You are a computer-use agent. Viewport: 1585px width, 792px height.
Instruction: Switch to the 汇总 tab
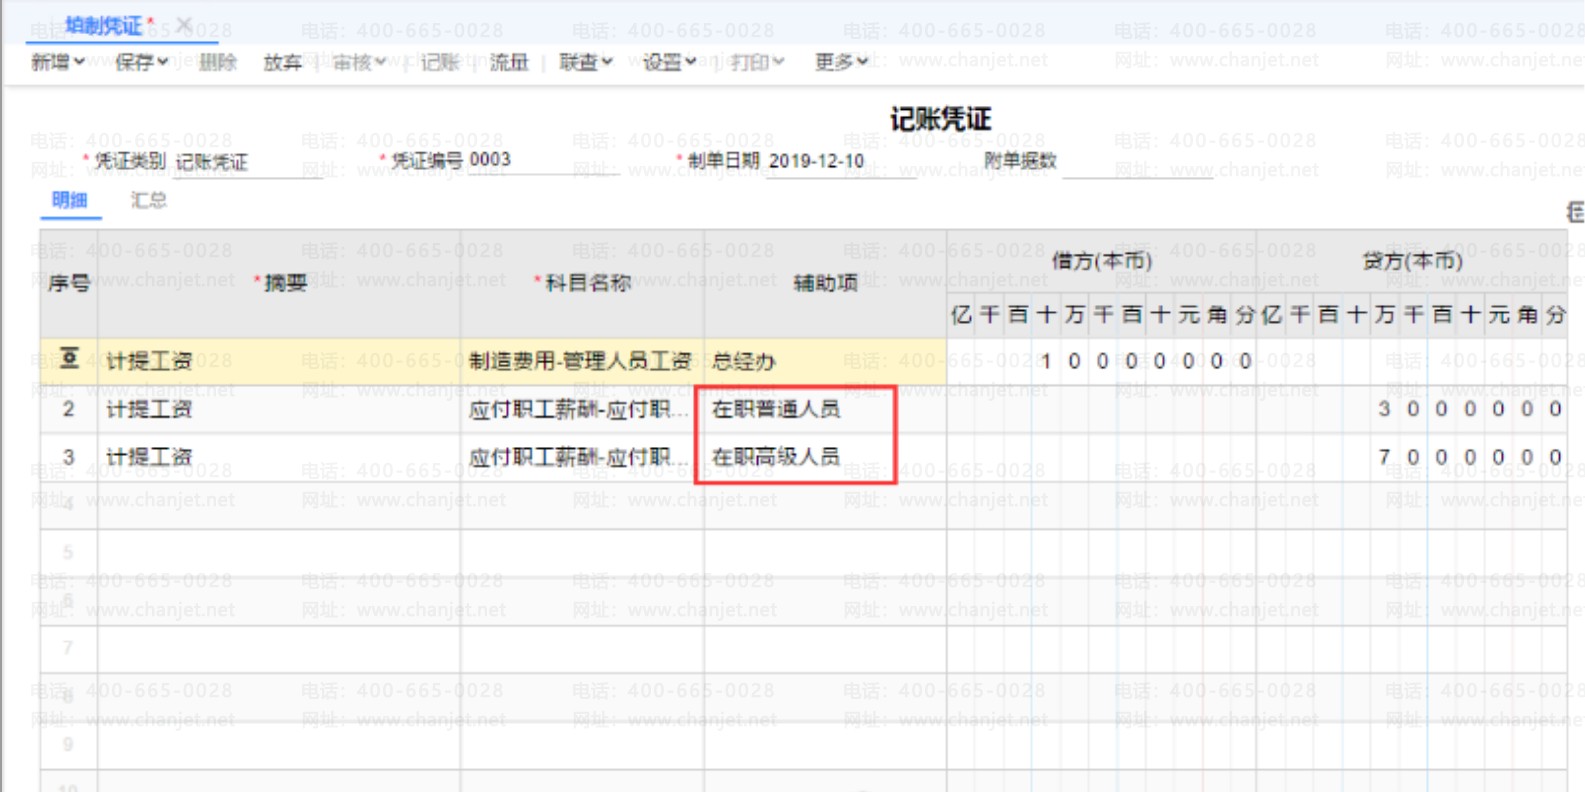[x=149, y=200]
